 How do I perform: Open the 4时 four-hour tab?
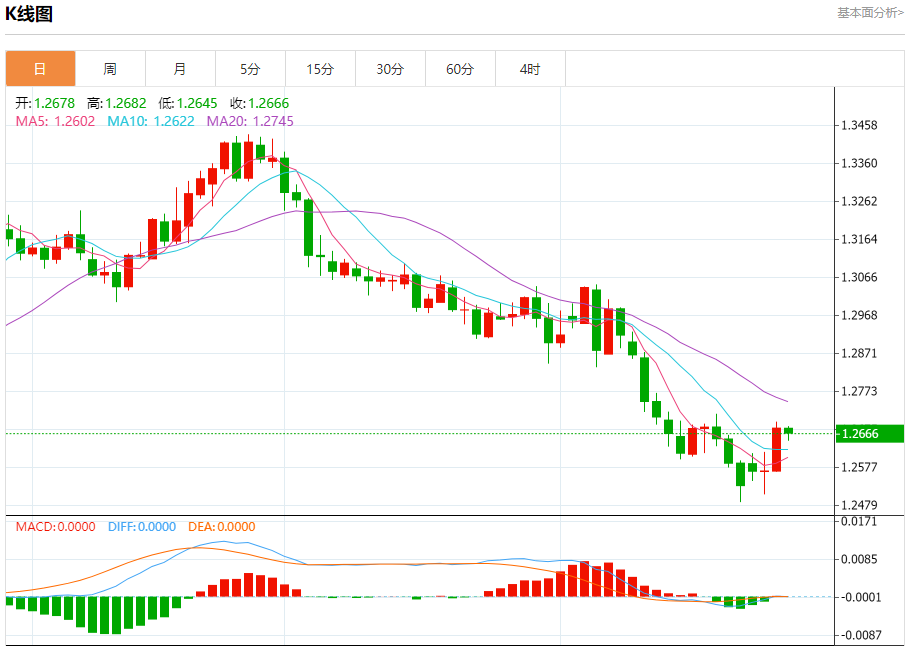(x=530, y=69)
